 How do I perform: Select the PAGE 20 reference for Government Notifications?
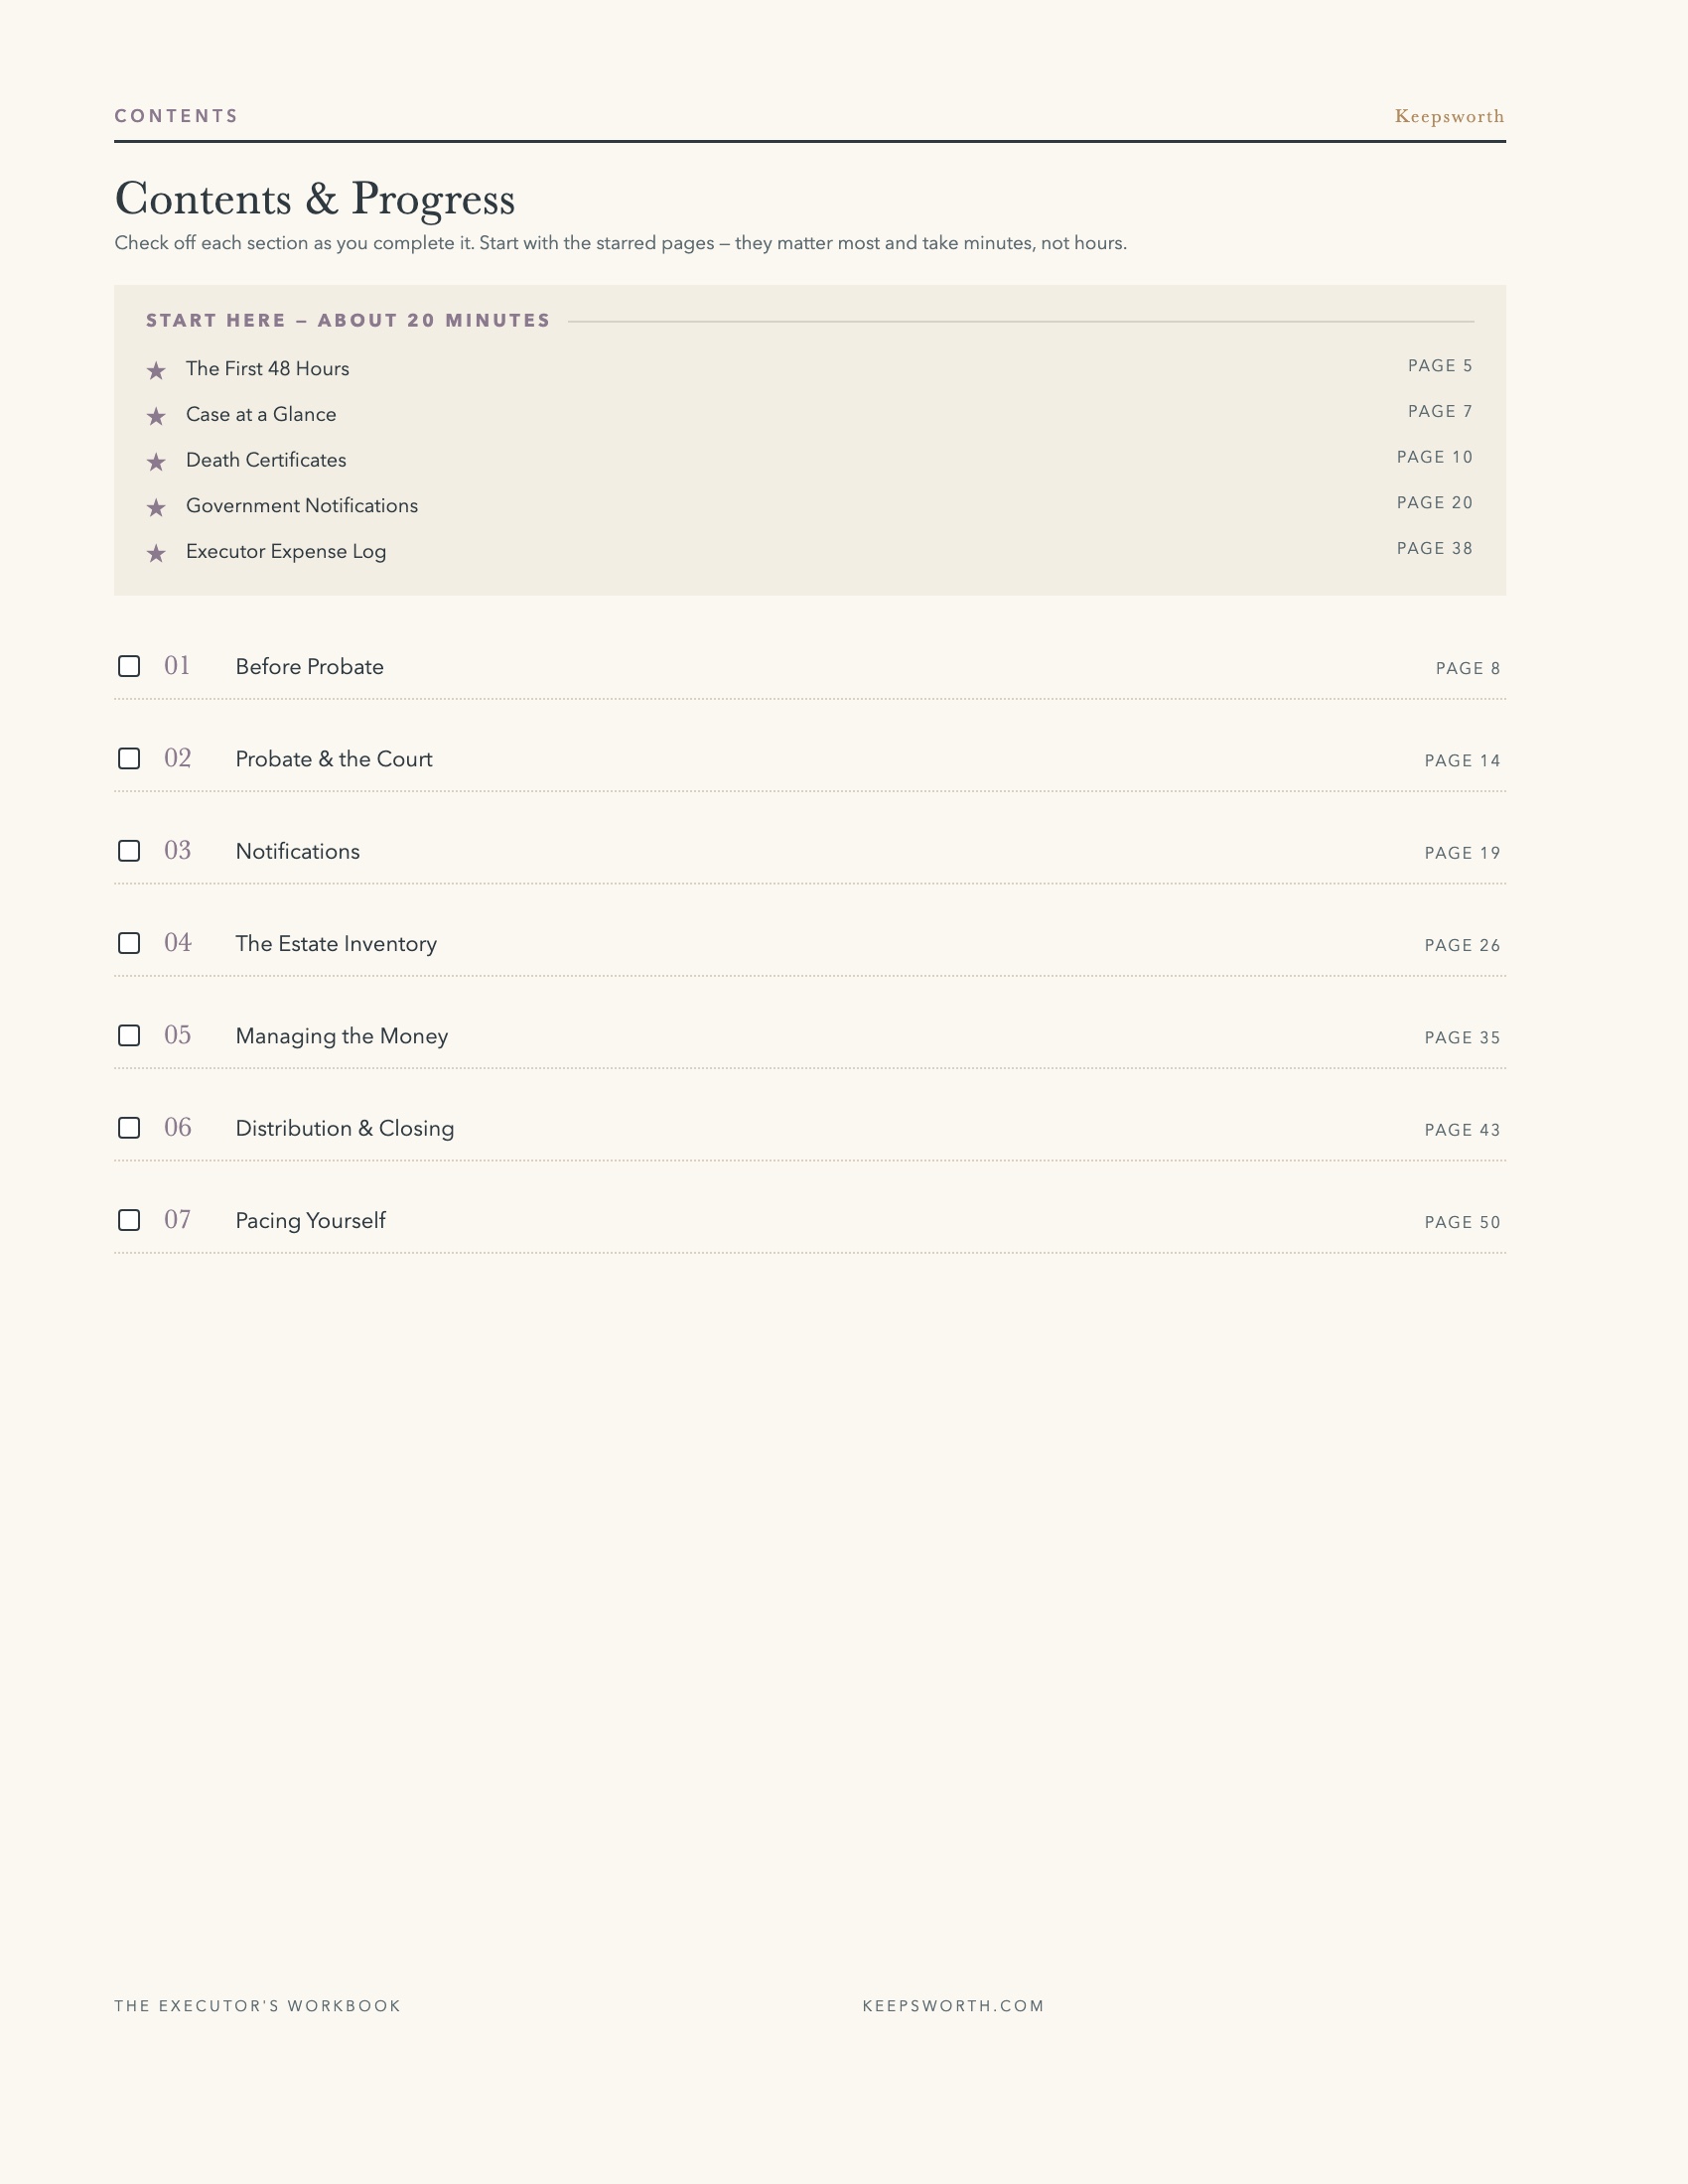coord(1435,503)
